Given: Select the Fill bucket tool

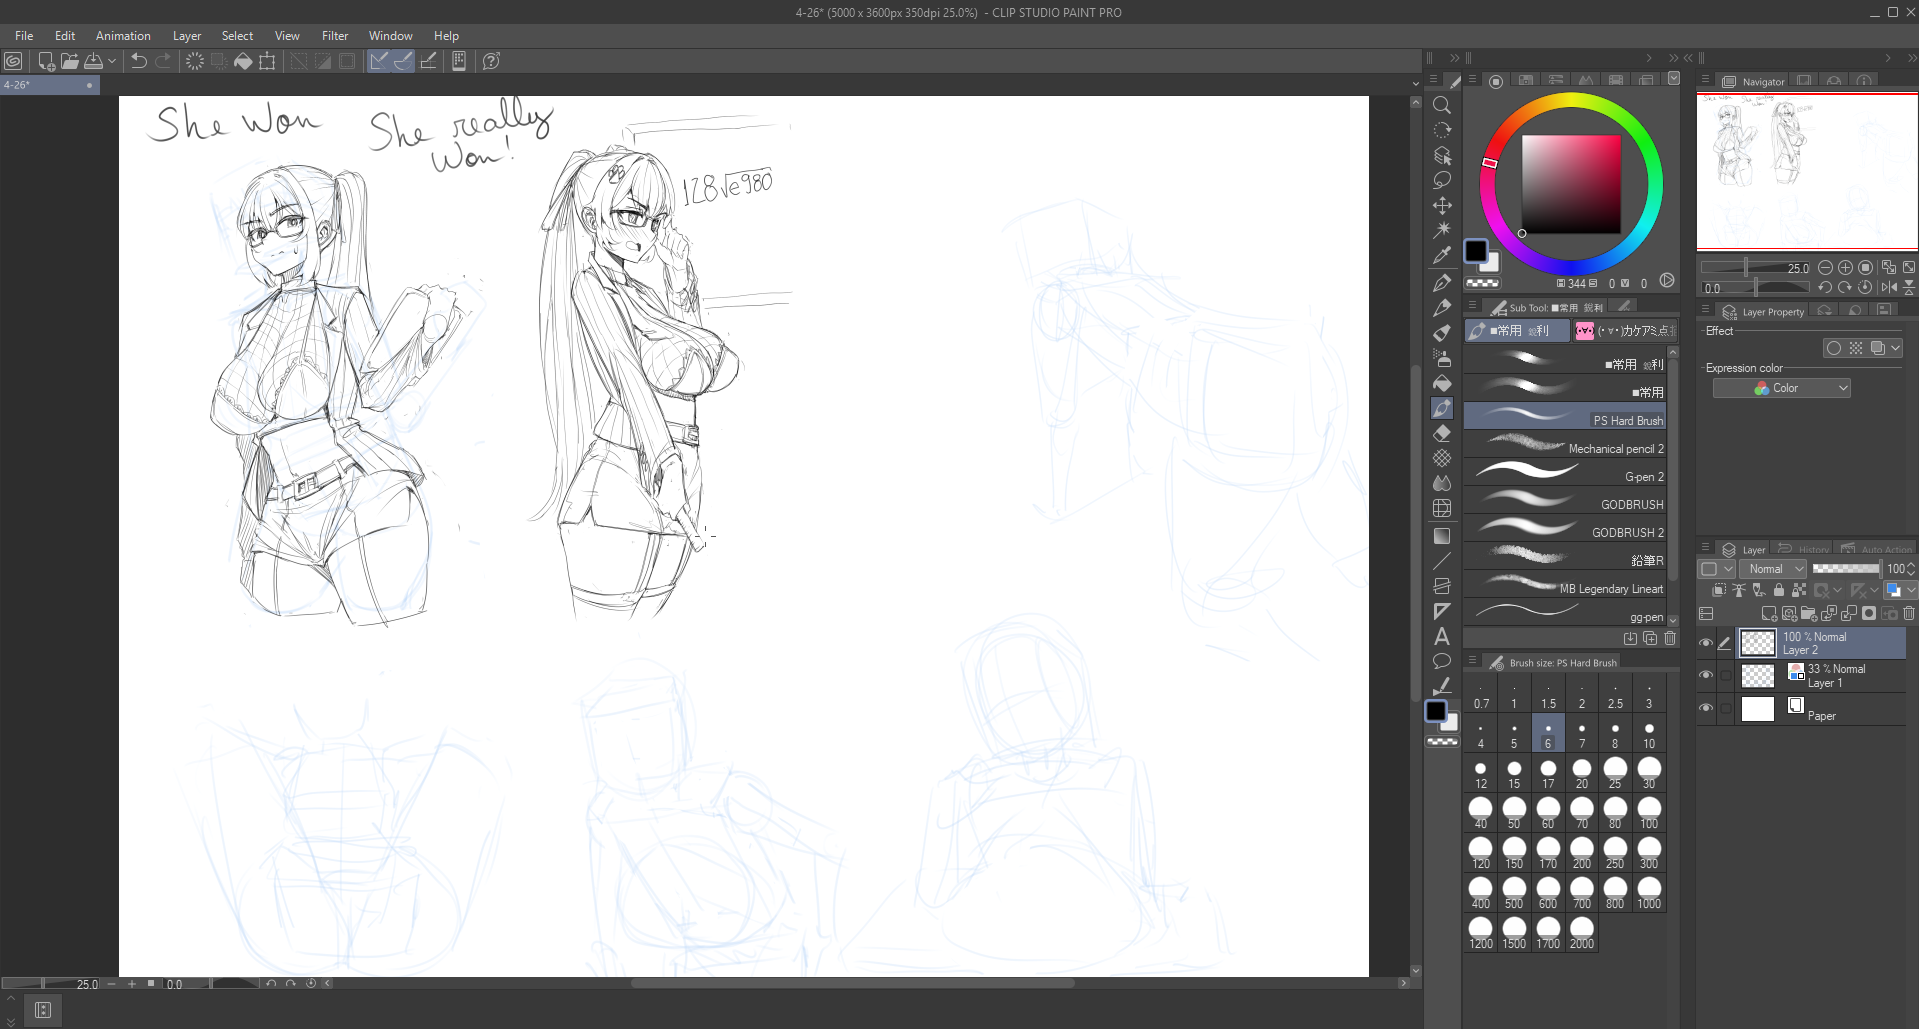Looking at the screenshot, I should [1442, 383].
